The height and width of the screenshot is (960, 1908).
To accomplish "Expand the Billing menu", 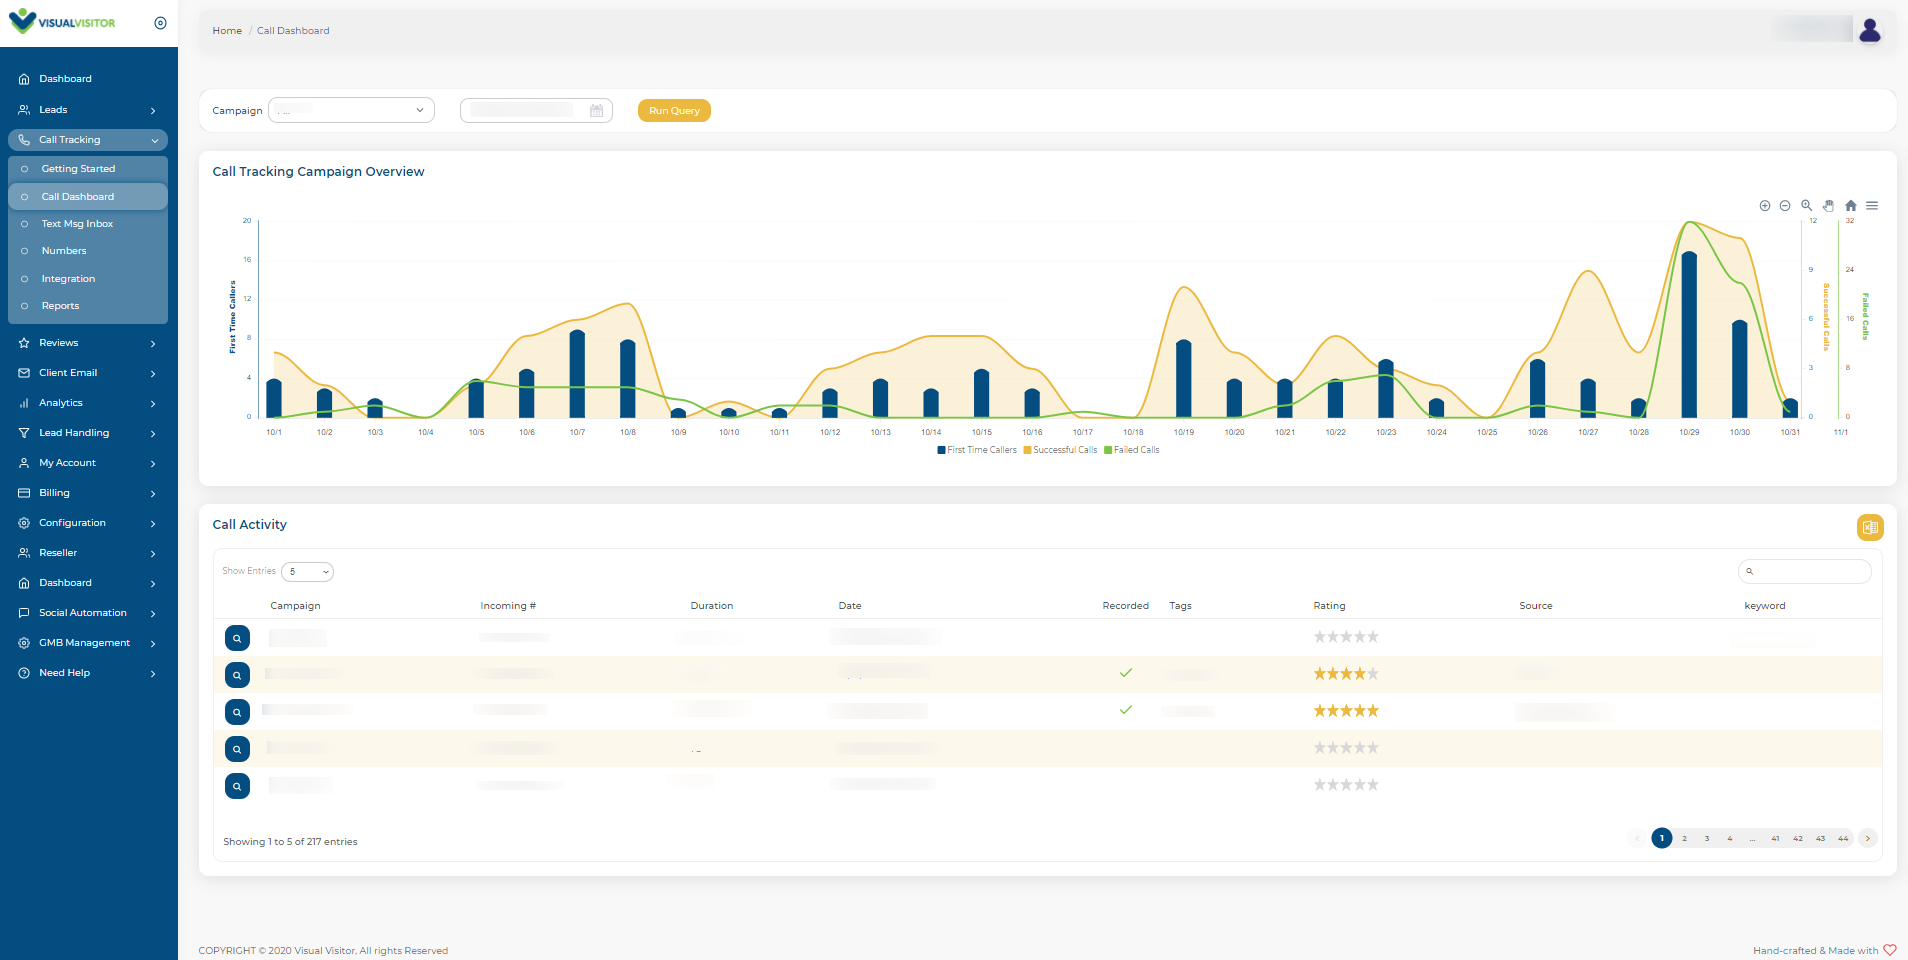I will click(x=88, y=493).
